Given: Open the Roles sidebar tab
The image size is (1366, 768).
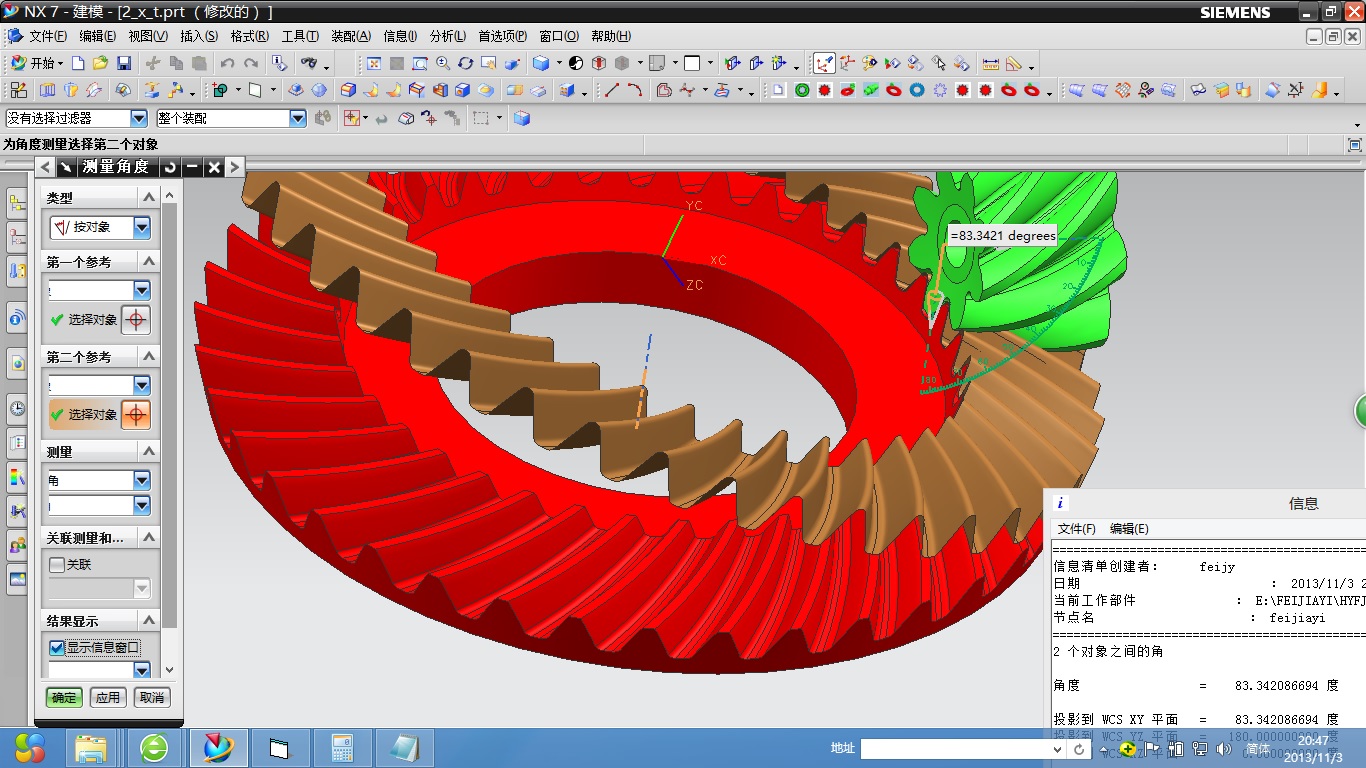Looking at the screenshot, I should [x=17, y=545].
